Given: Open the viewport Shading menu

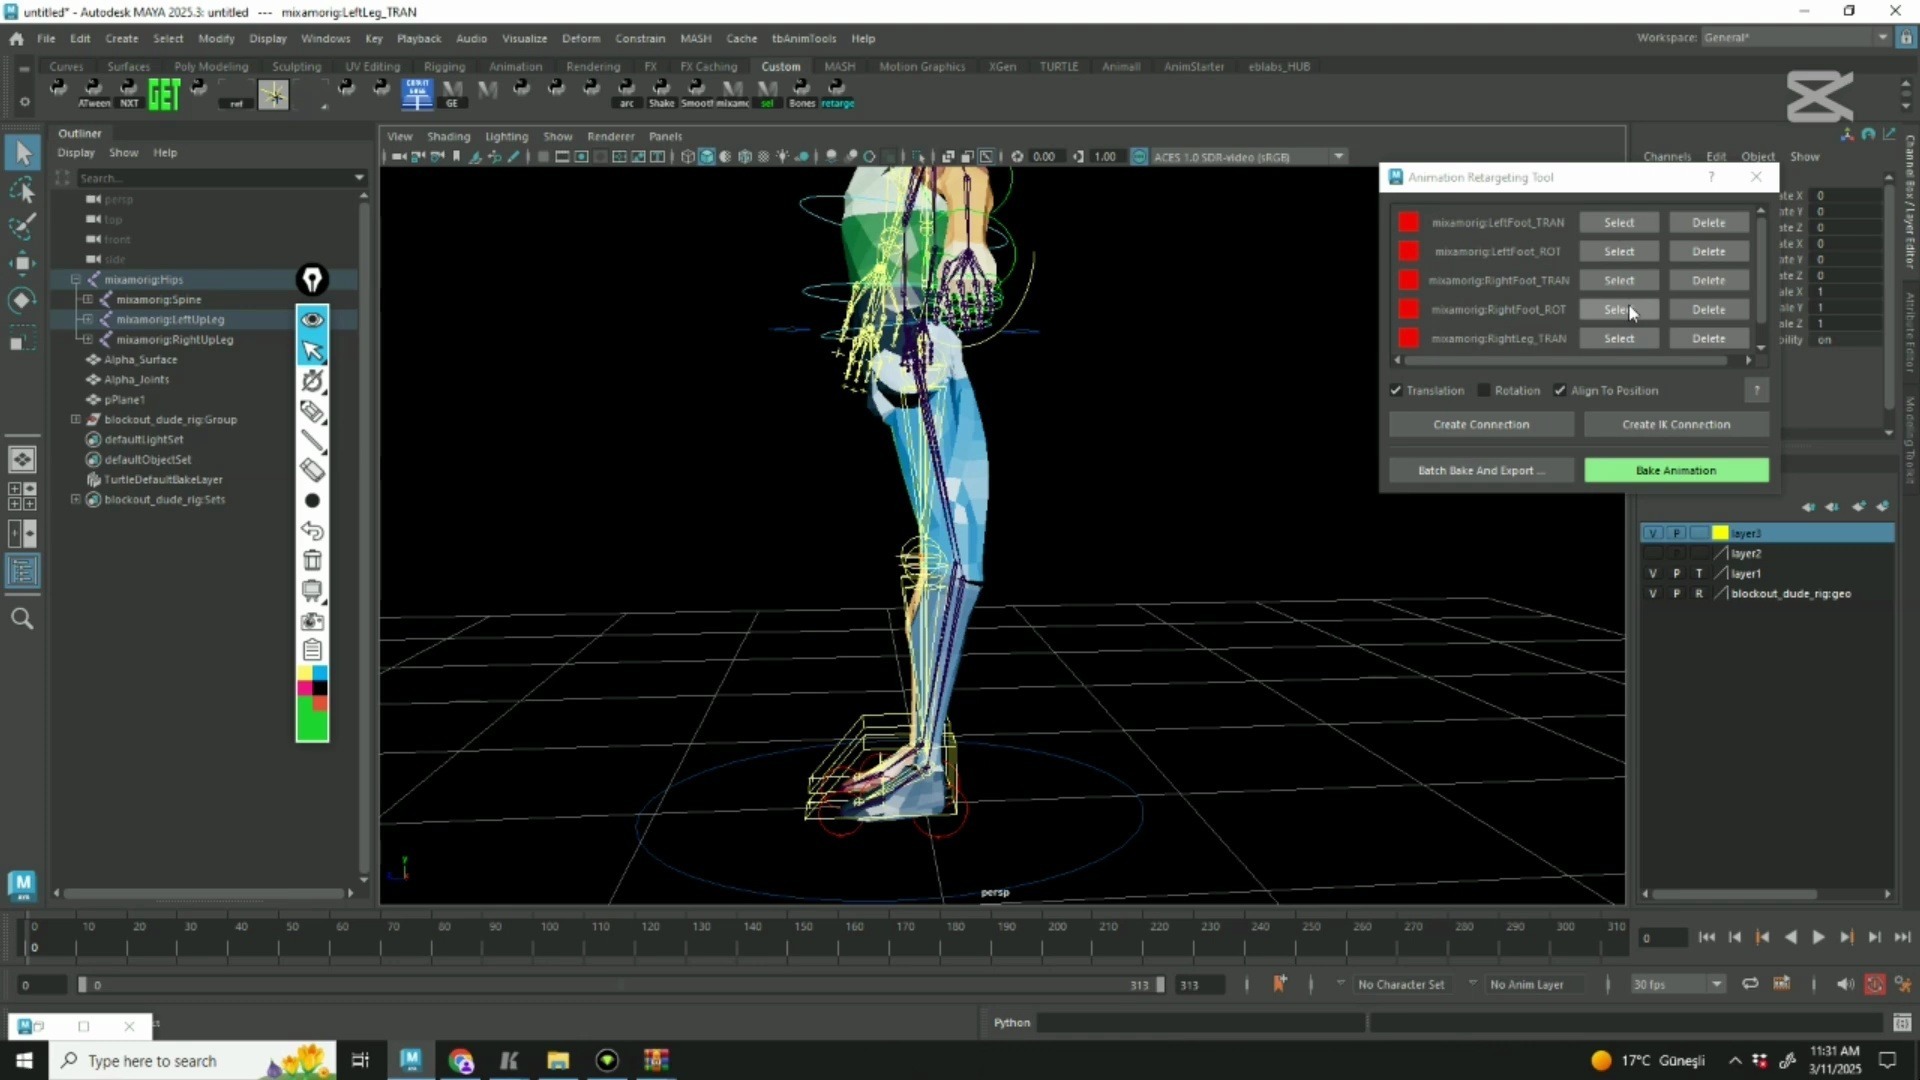Looking at the screenshot, I should pyautogui.click(x=448, y=137).
